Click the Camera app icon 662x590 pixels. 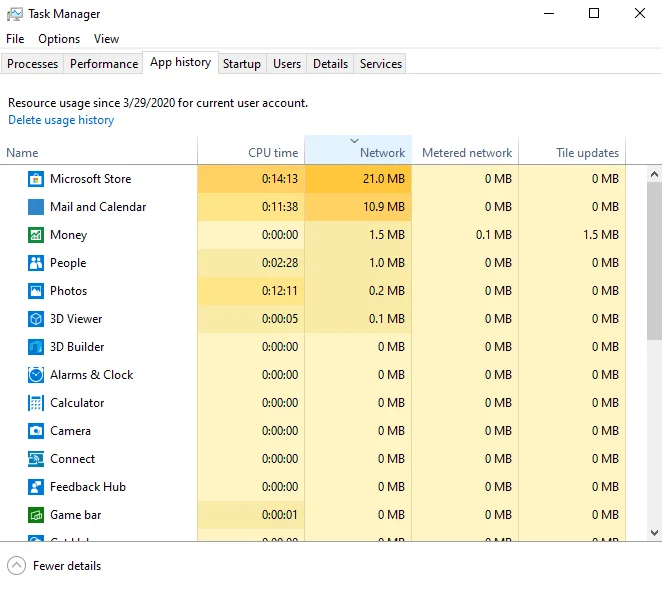[x=36, y=431]
